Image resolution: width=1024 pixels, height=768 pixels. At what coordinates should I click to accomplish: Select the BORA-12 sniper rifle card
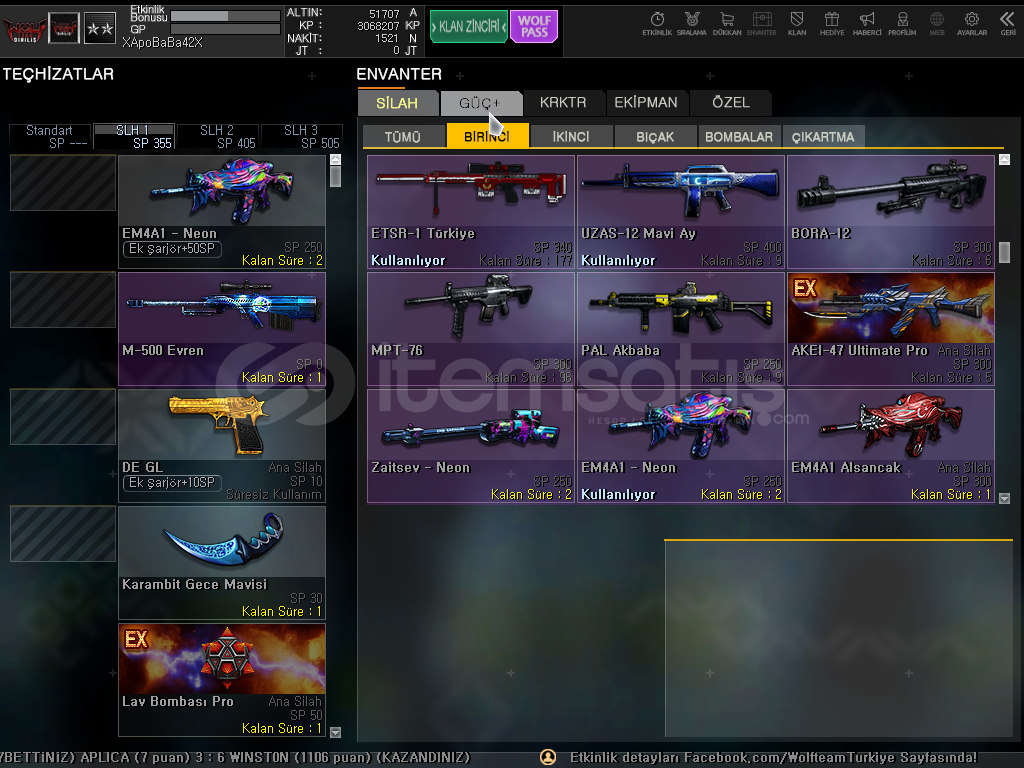point(891,212)
